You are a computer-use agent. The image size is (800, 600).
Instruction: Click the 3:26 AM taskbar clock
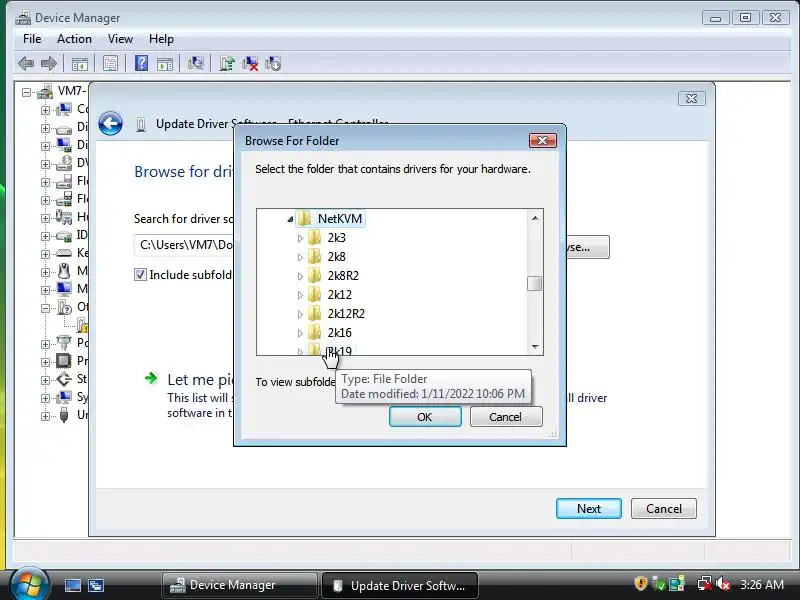point(762,584)
